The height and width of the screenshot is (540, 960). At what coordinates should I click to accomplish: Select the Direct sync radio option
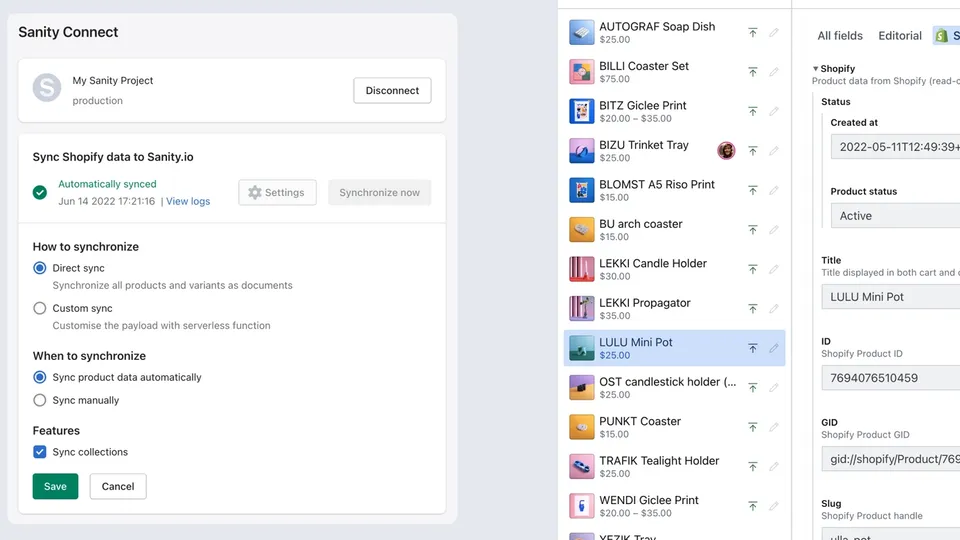pos(40,268)
